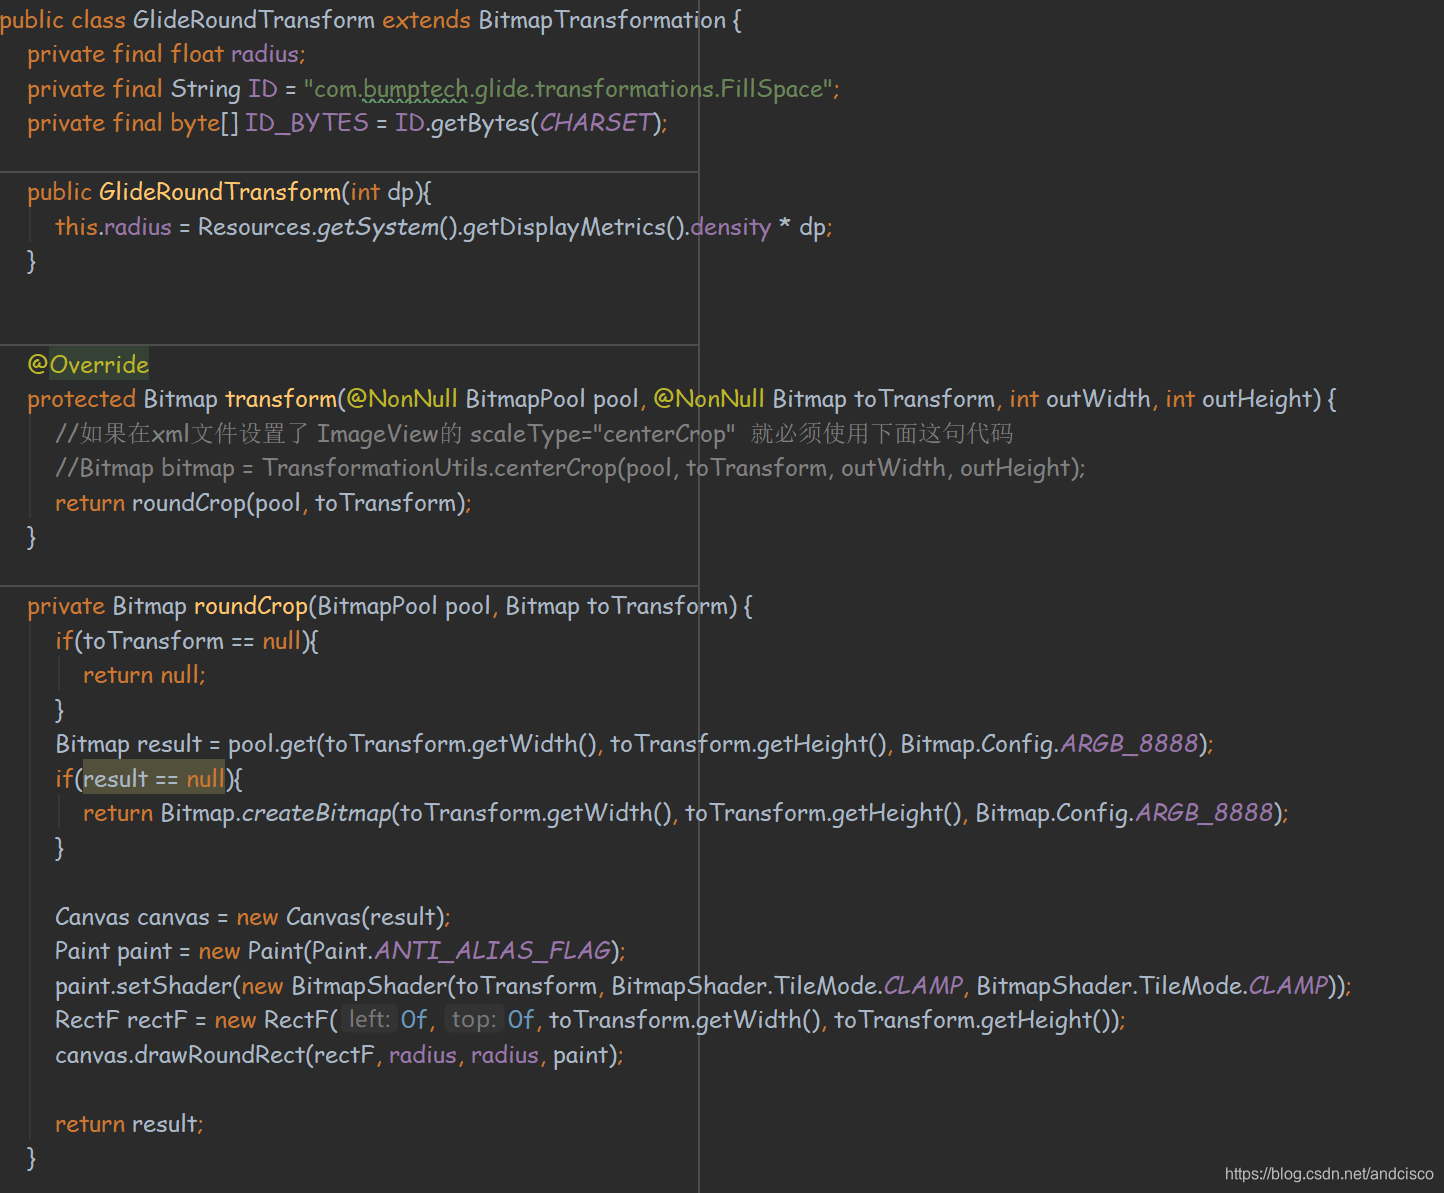1444x1193 pixels.
Task: Click the return roundCrop(pool, toTransform) call
Action: [263, 503]
